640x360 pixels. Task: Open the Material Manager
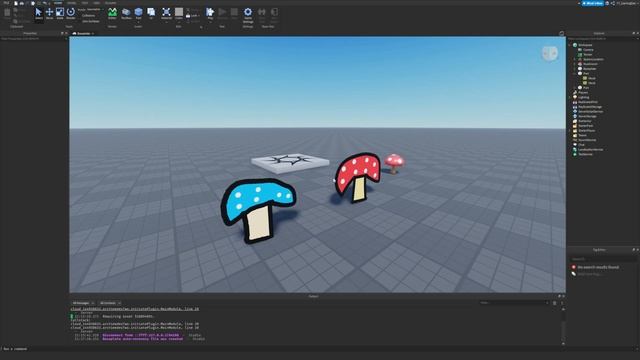(x=166, y=13)
